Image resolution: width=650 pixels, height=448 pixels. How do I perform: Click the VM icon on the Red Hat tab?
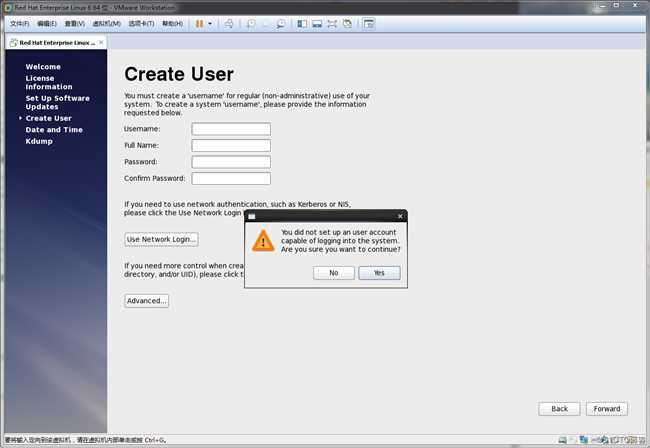click(x=14, y=43)
